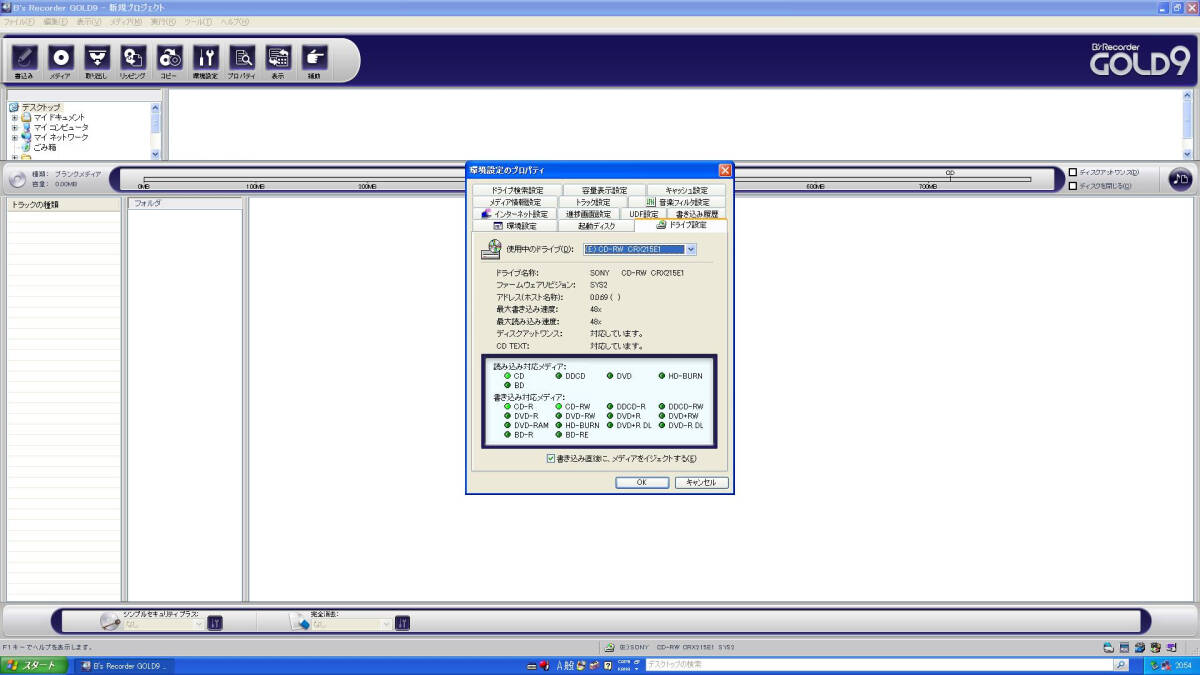The image size is (1200, 675).
Task: Click the プロパティ (Properties) toolbar icon
Action: (241, 59)
